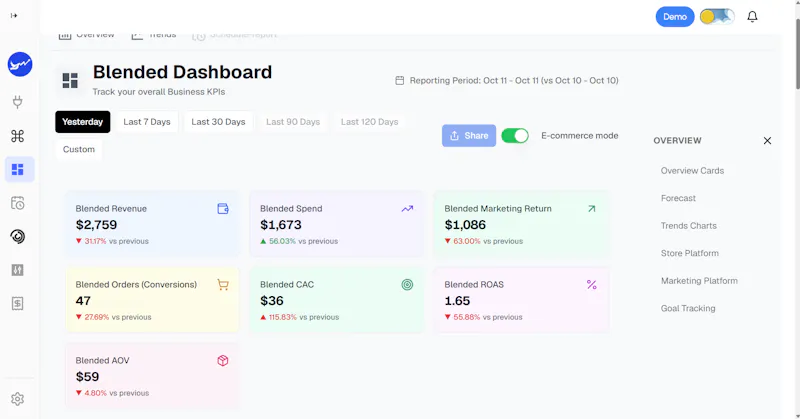
Task: Click the 56.03% vs previous change
Action: point(299,241)
